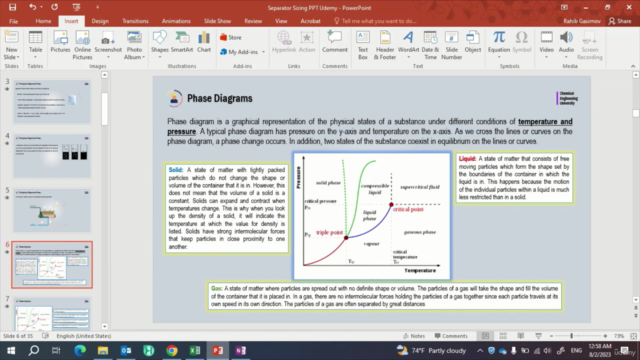Open the File menu
The image size is (640, 360).
coord(13,21)
